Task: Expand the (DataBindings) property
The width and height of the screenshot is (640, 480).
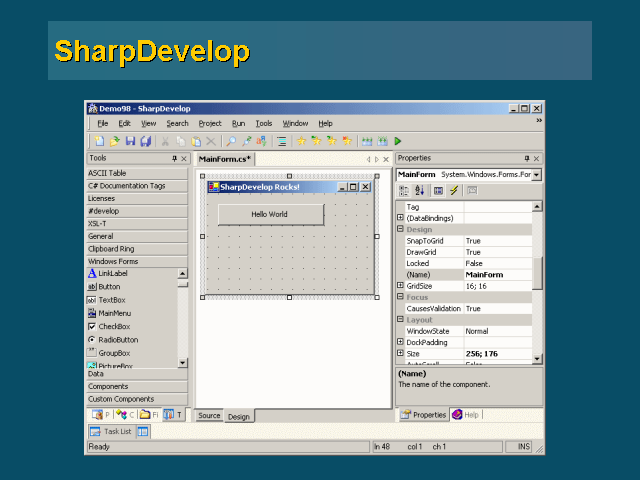Action: point(400,218)
